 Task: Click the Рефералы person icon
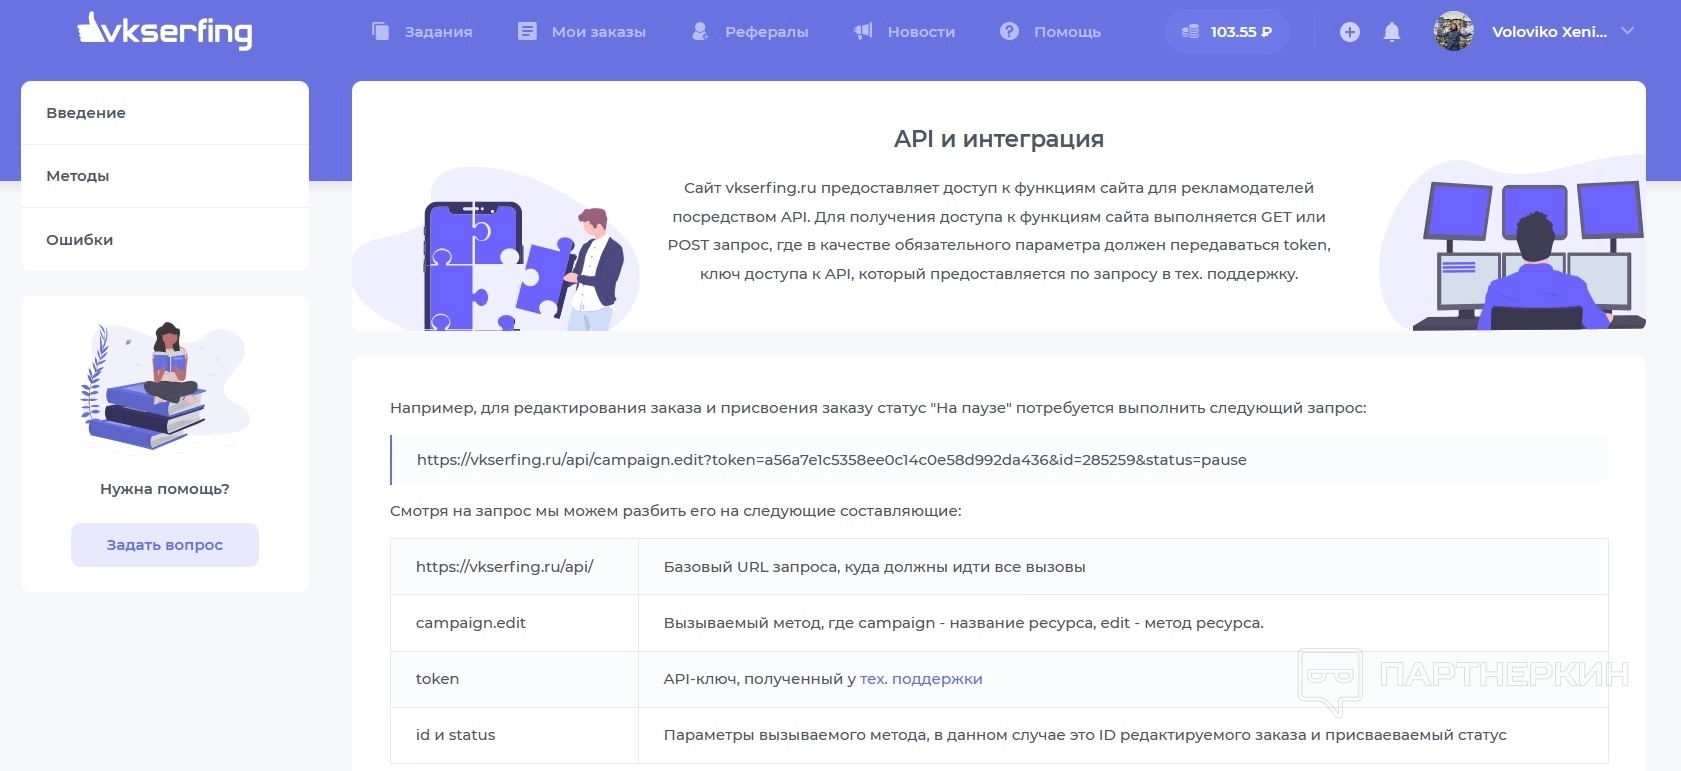point(700,31)
